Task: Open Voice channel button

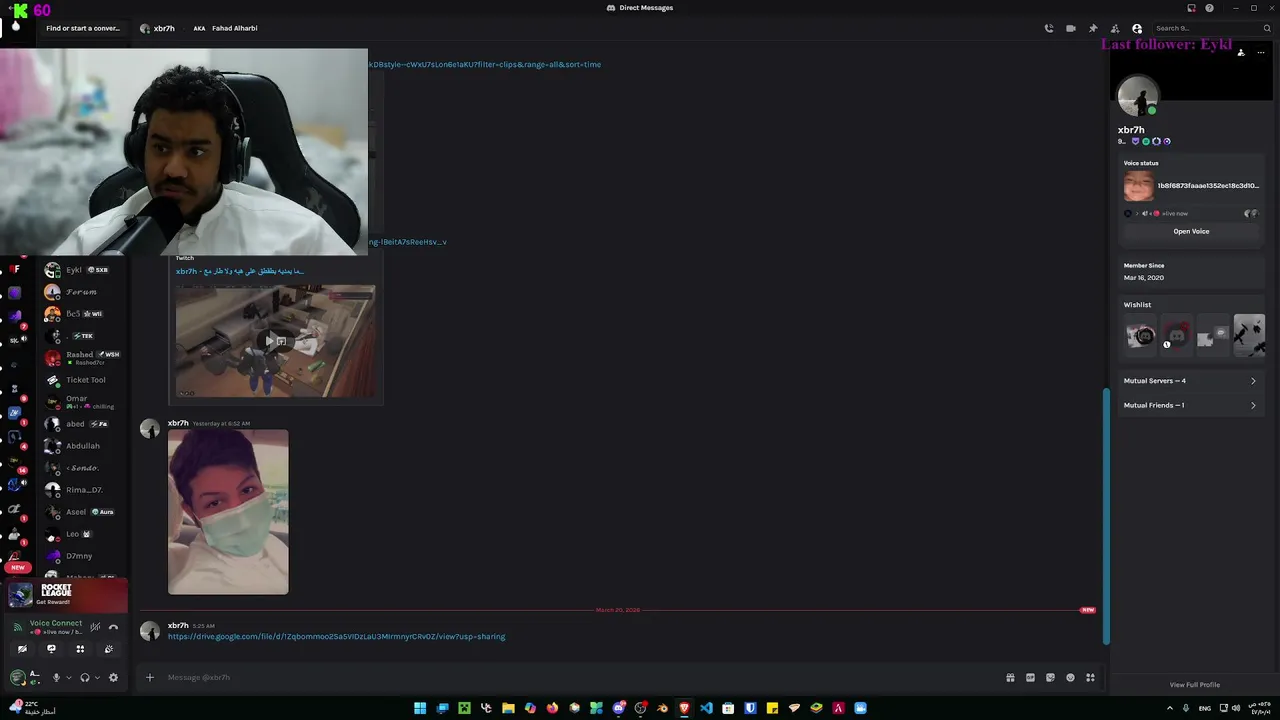Action: [1191, 231]
